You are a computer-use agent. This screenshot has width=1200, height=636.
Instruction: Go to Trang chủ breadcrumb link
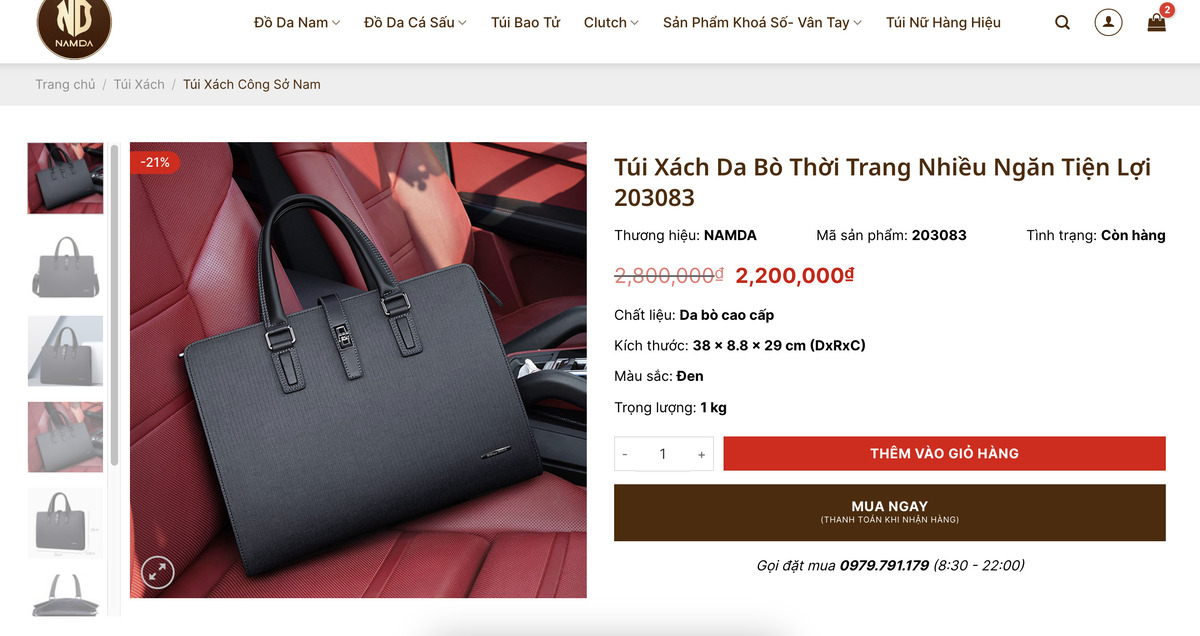click(x=65, y=84)
